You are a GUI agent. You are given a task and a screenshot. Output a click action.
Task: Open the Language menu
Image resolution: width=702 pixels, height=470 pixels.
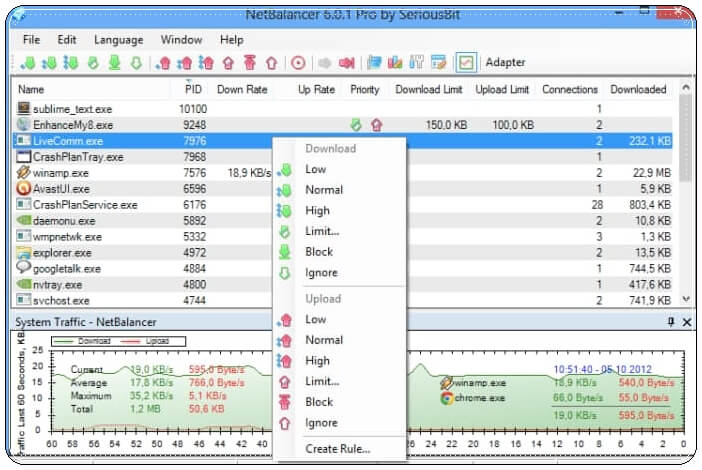[x=119, y=40]
